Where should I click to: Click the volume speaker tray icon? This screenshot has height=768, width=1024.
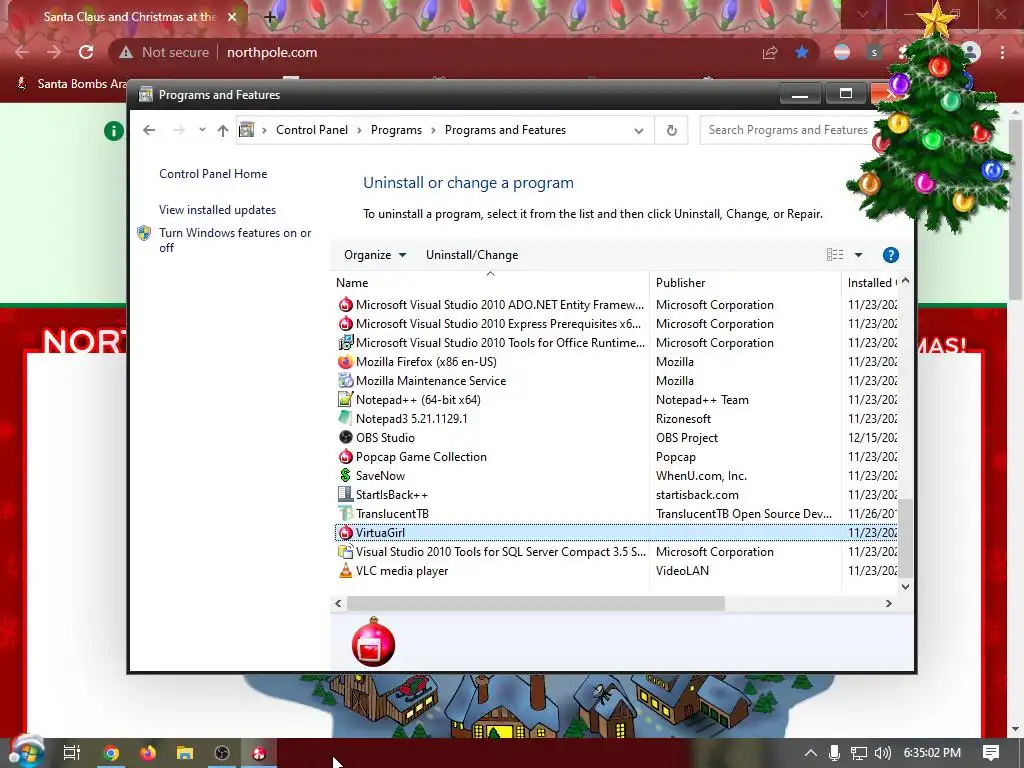[x=882, y=753]
